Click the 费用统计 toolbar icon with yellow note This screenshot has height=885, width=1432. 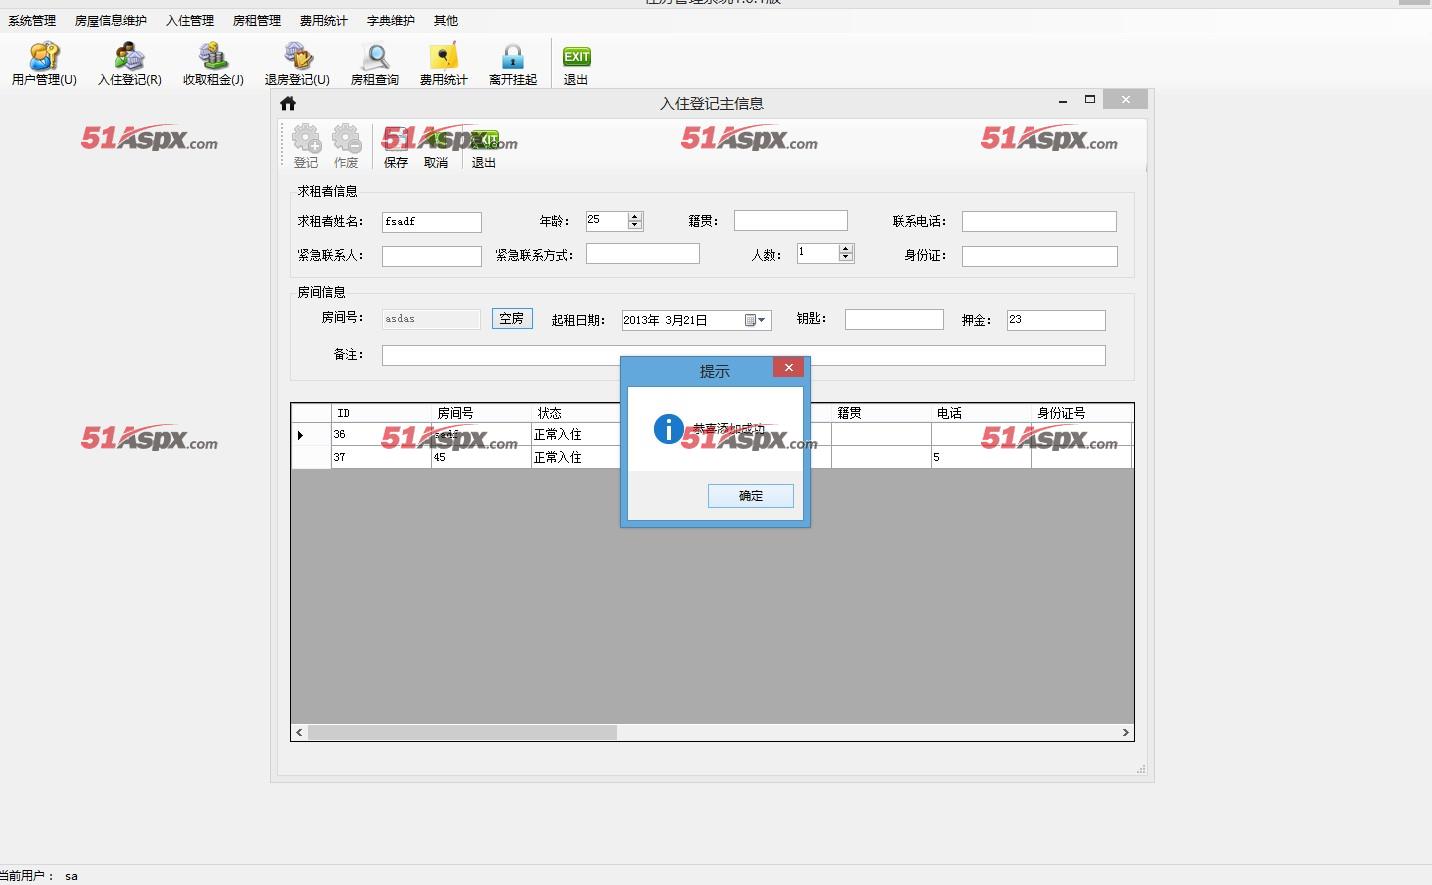pos(443,64)
